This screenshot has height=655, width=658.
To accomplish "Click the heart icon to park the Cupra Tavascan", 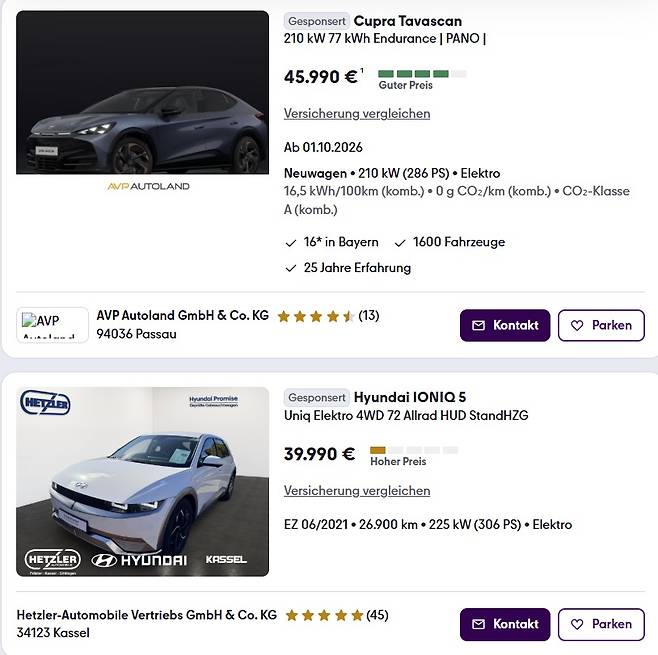I will 577,325.
